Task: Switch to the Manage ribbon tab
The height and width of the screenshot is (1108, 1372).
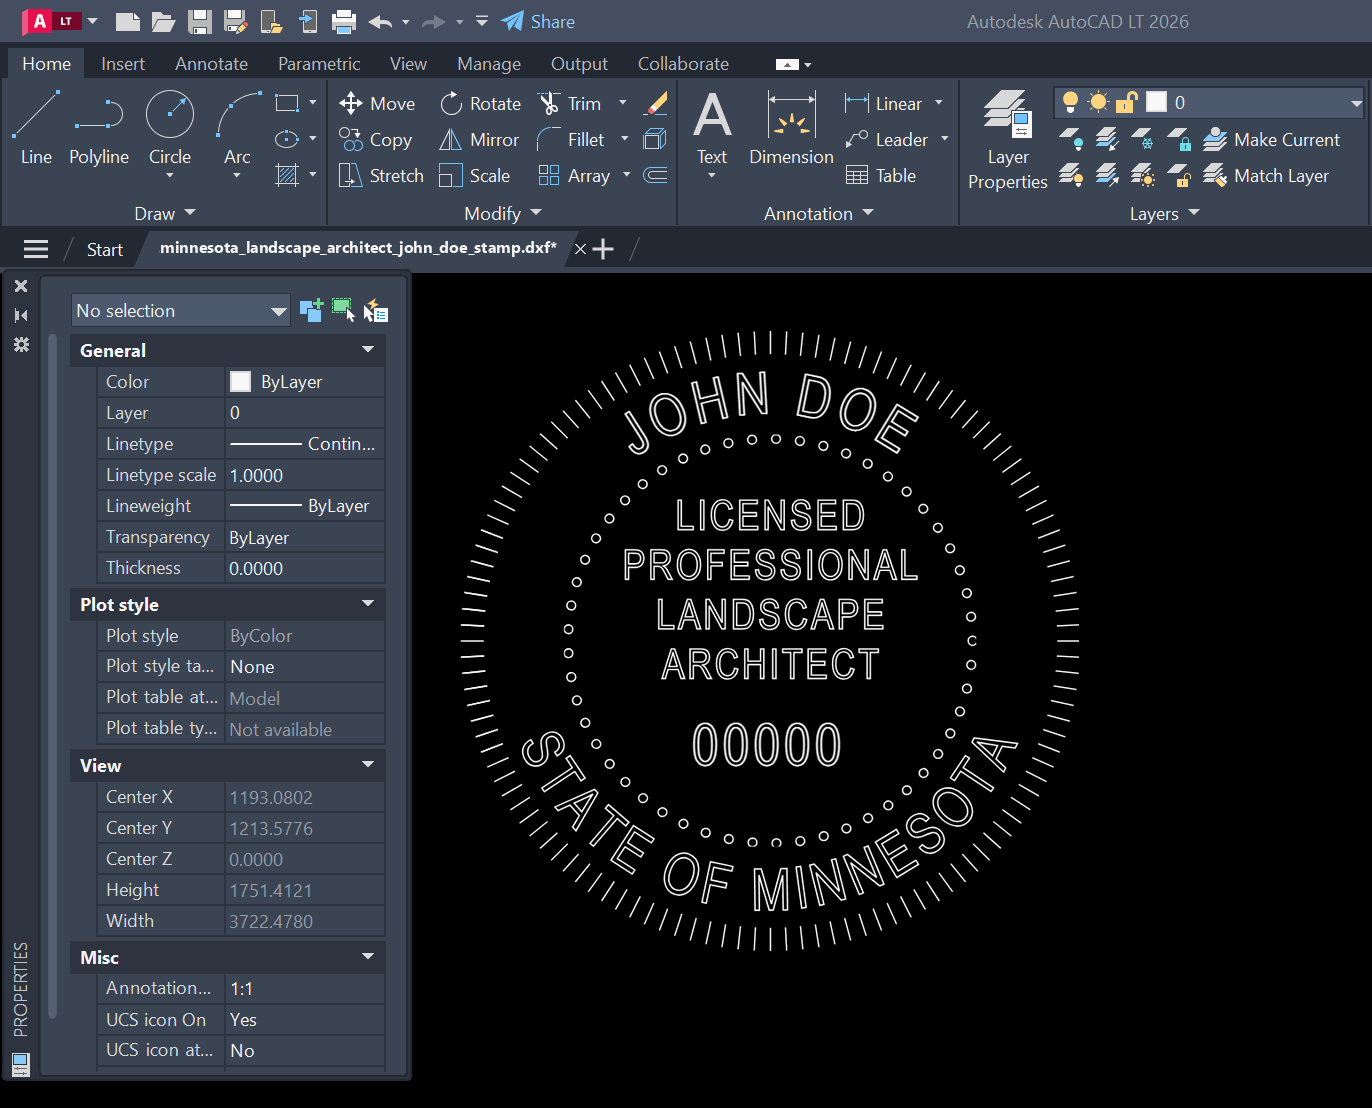Action: click(x=489, y=63)
